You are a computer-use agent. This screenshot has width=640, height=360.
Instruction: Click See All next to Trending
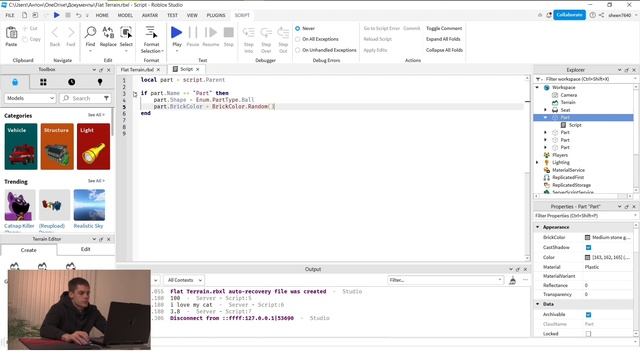(96, 181)
